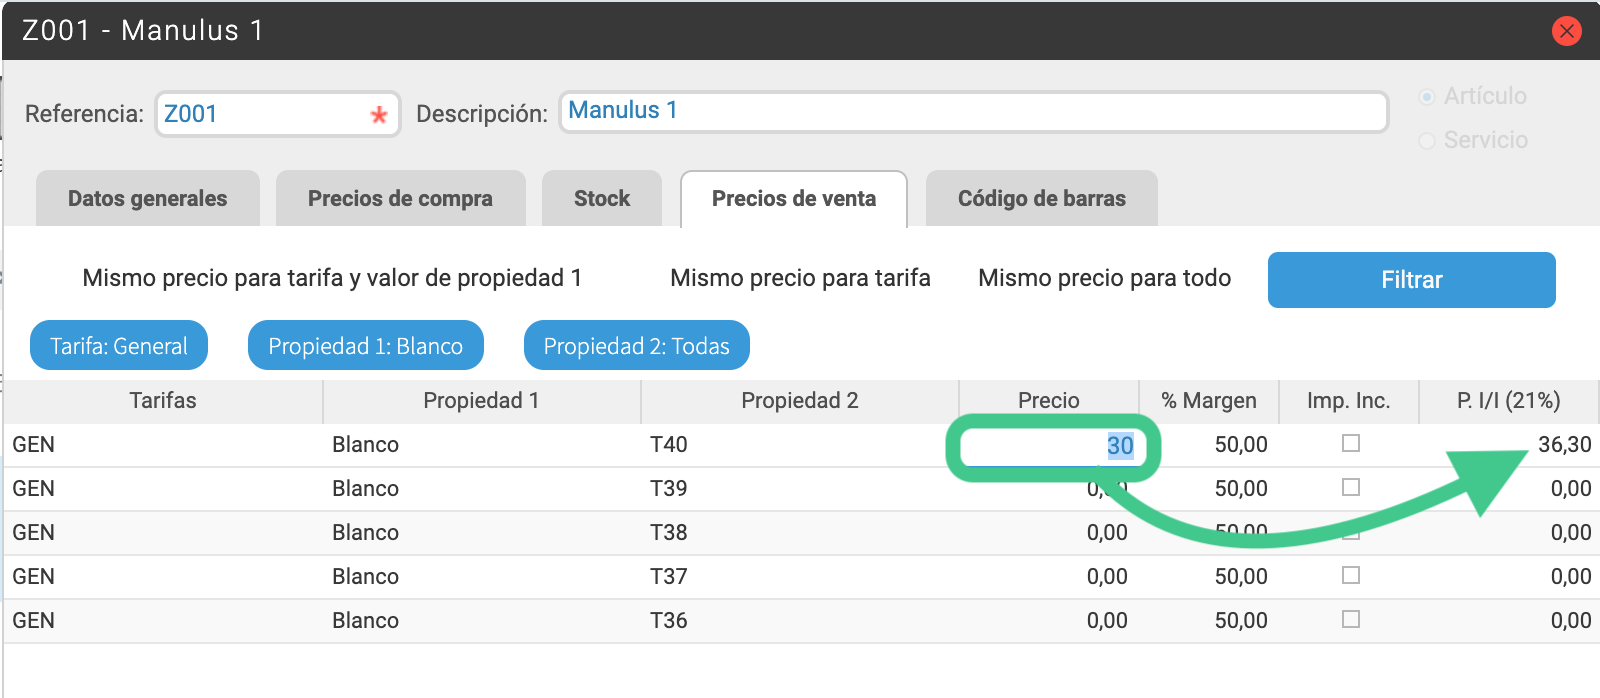This screenshot has height=698, width=1600.
Task: Enable Imp. Inc. checkbox for T40 row
Action: tap(1351, 443)
